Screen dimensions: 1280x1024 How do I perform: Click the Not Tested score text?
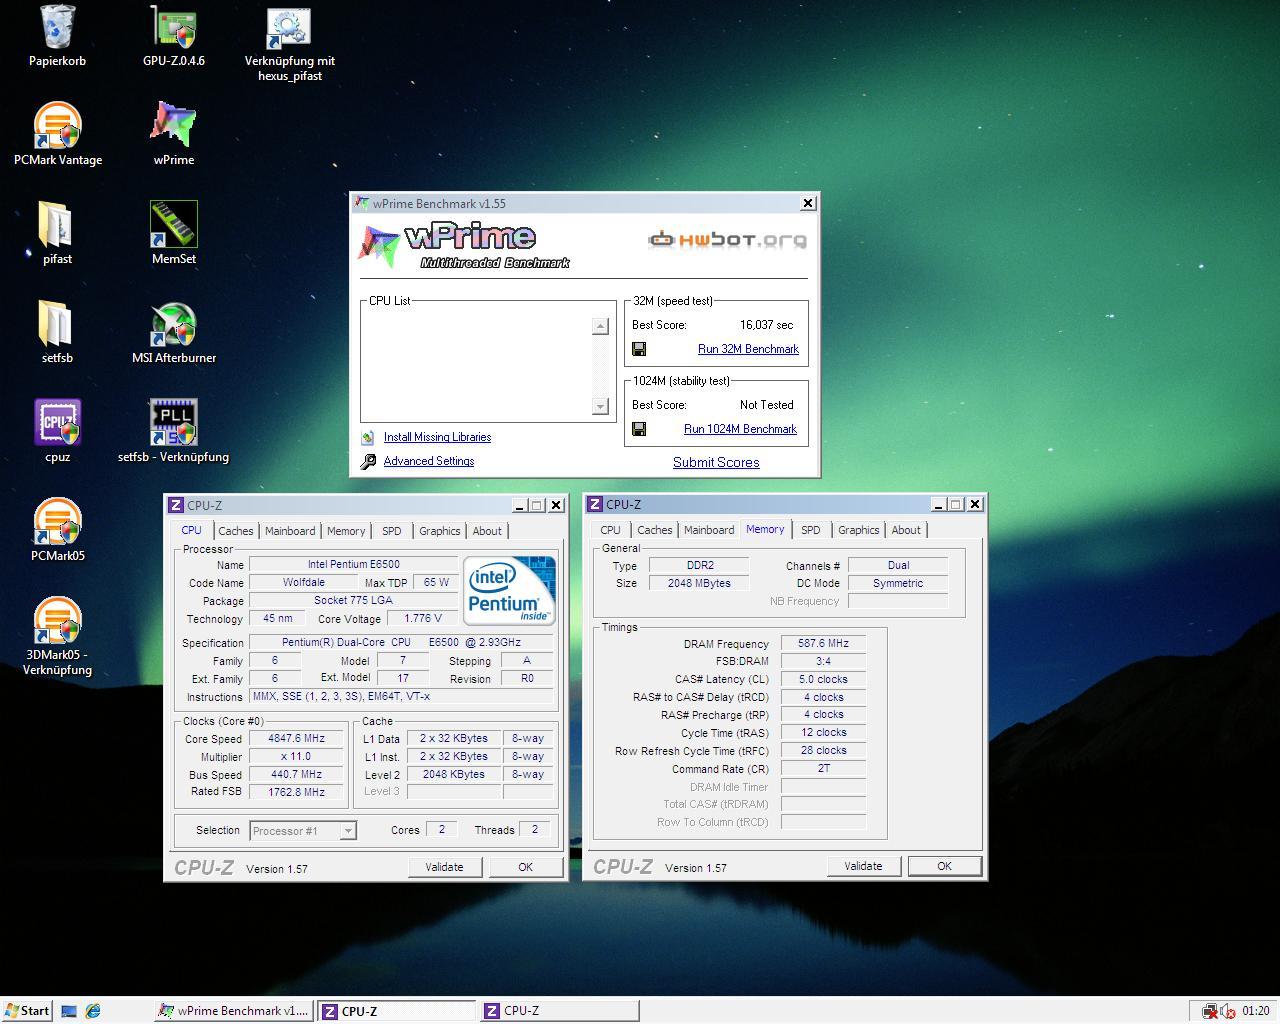point(766,405)
